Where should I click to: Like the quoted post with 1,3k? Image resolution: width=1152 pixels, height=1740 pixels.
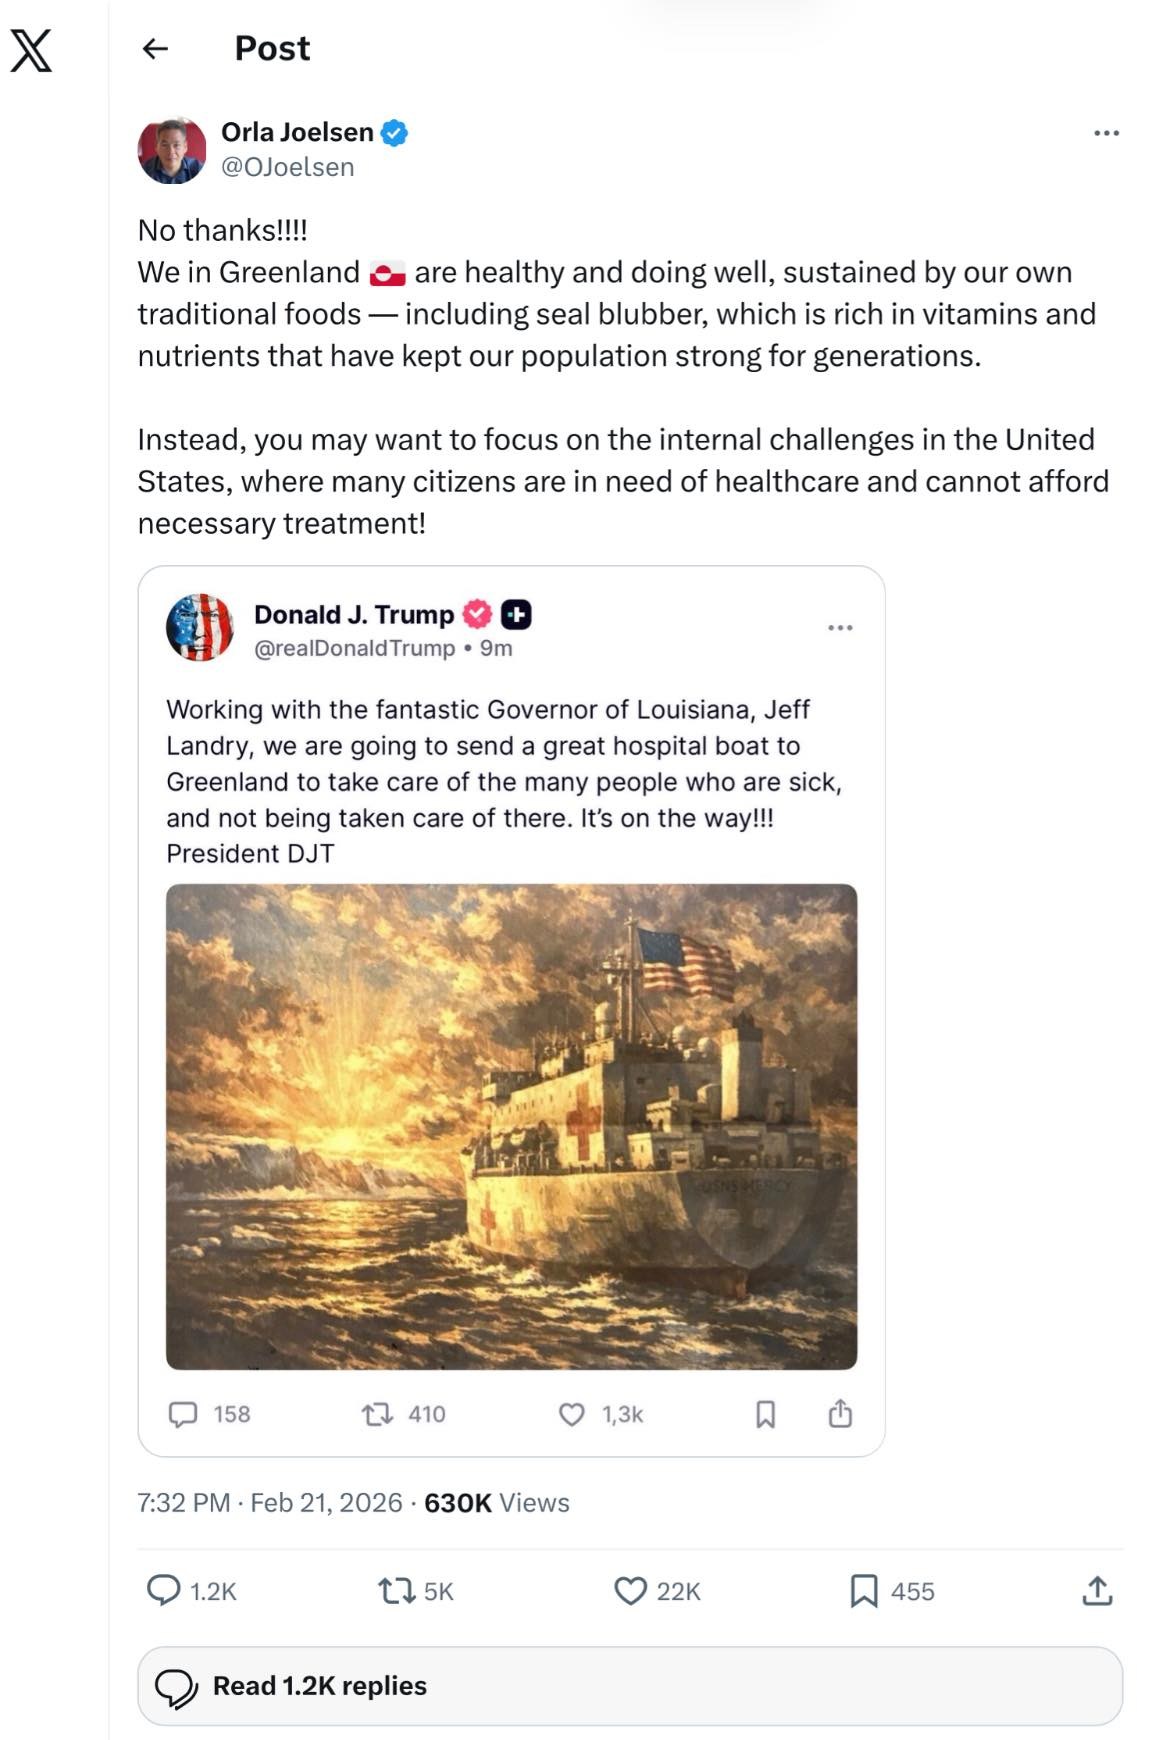(572, 1414)
